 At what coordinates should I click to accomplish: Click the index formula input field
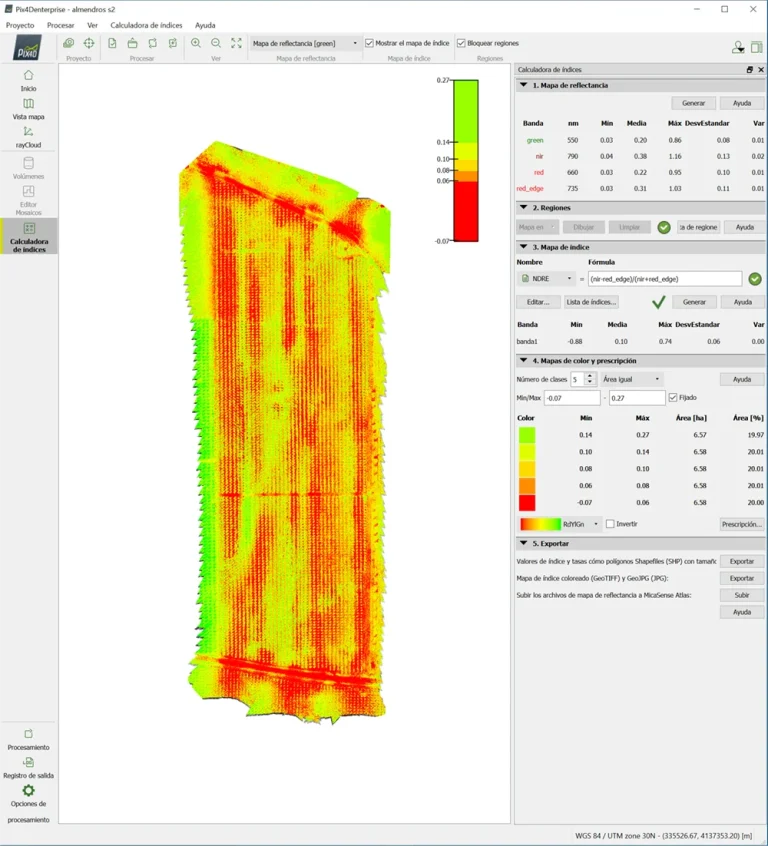(665, 279)
